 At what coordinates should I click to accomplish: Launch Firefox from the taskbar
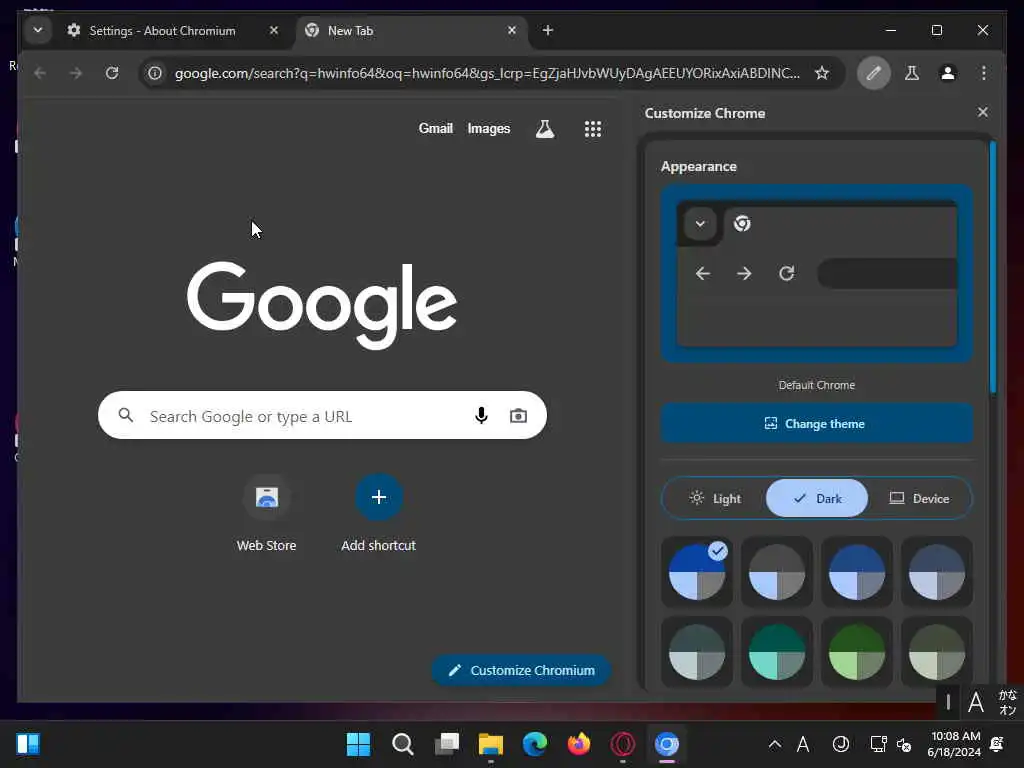click(579, 744)
